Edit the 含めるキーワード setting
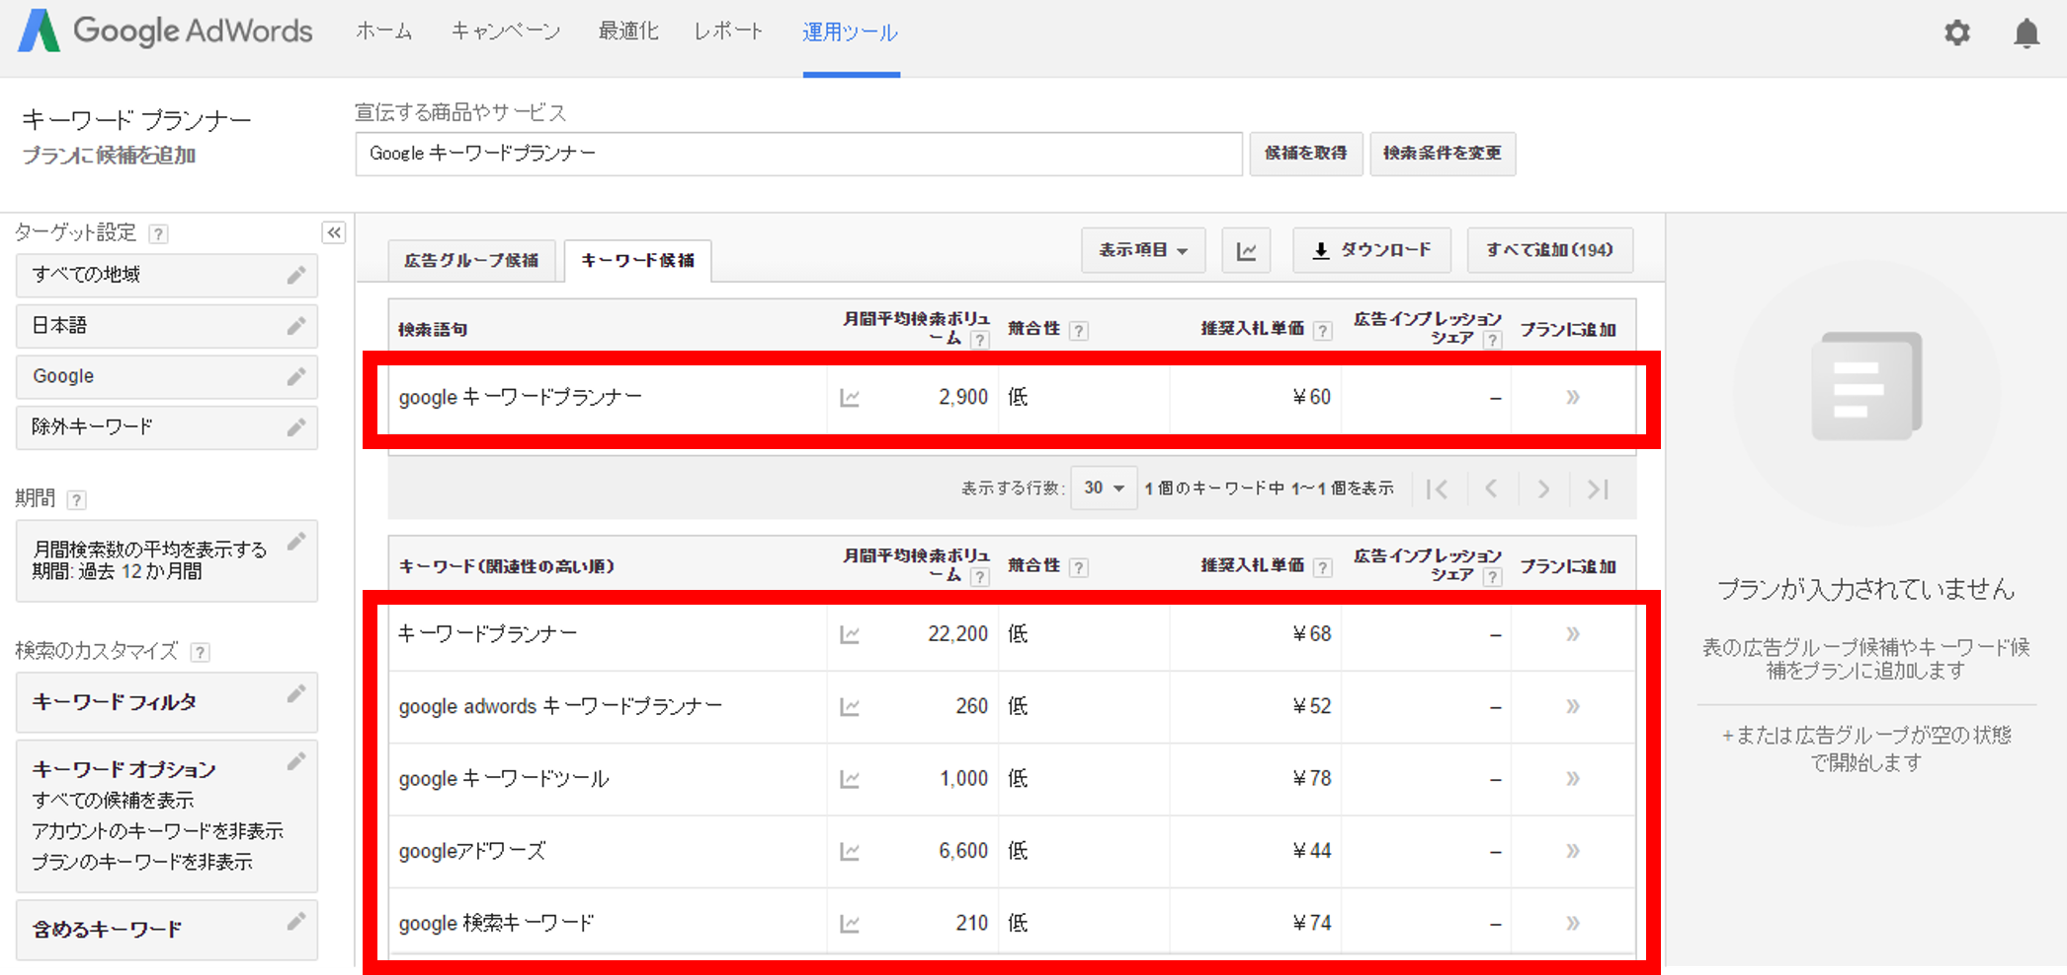 296,922
